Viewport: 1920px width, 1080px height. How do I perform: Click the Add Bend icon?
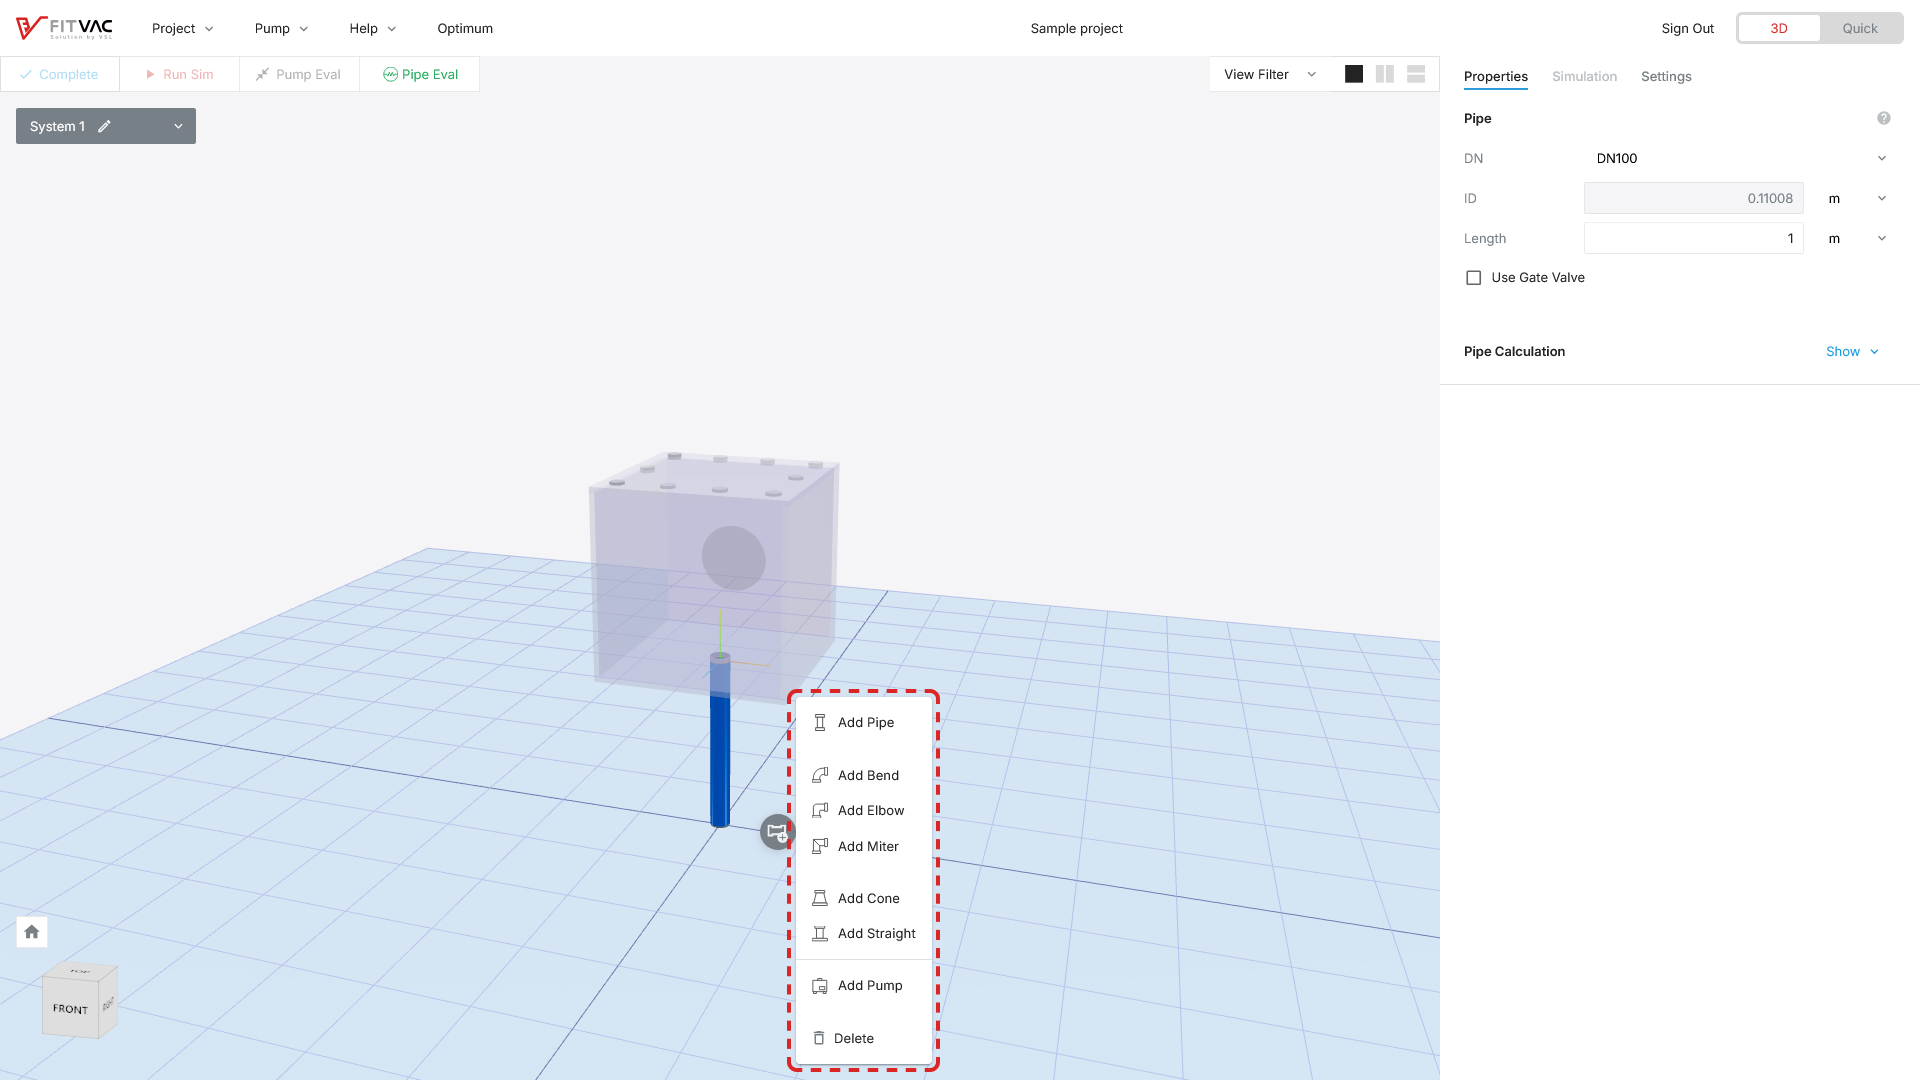(x=820, y=775)
